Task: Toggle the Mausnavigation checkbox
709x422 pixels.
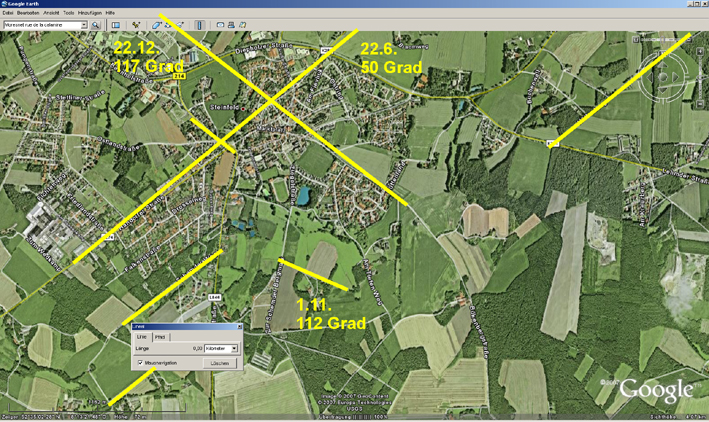Action: pyautogui.click(x=140, y=363)
